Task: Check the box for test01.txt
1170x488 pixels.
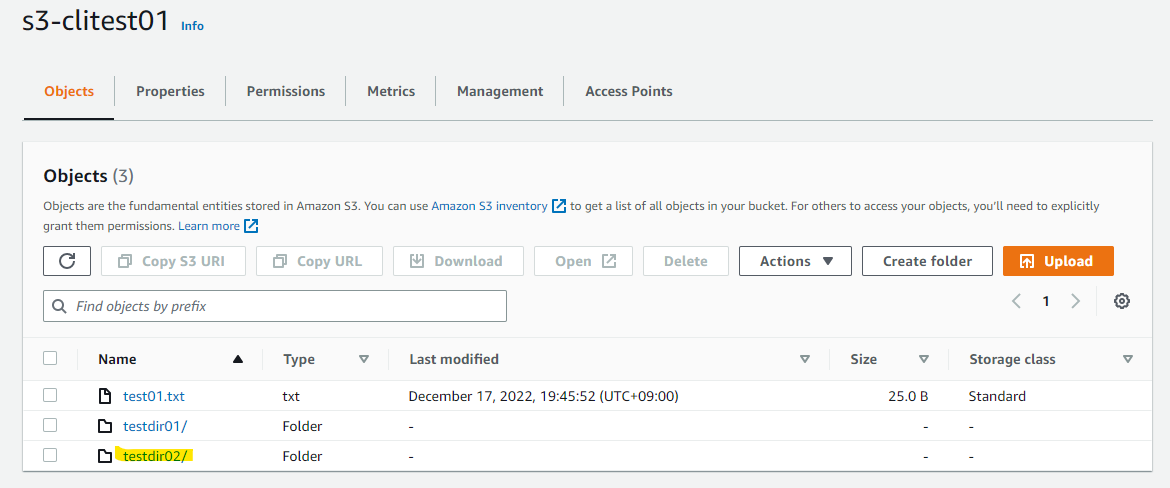Action: (x=50, y=395)
